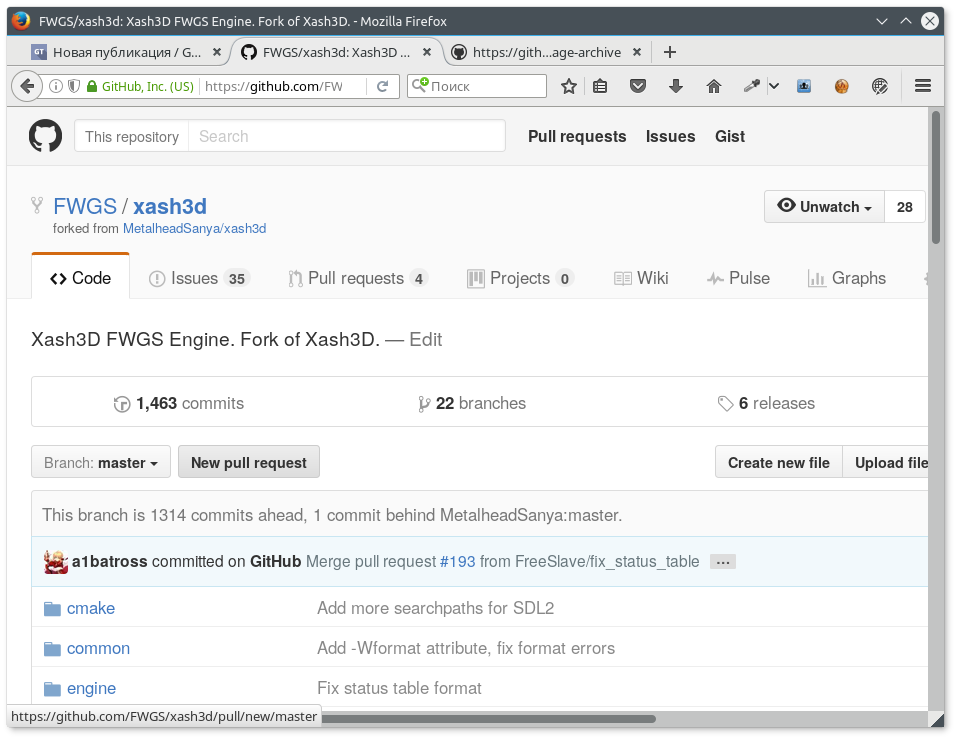Click the vertical page scrollbar

click(936, 180)
